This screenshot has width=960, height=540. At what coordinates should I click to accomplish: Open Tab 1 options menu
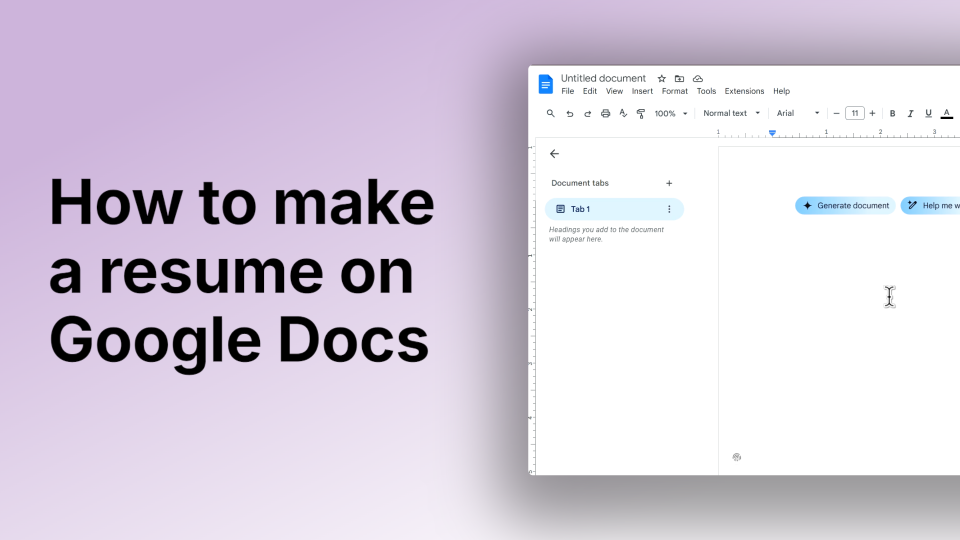coord(669,209)
